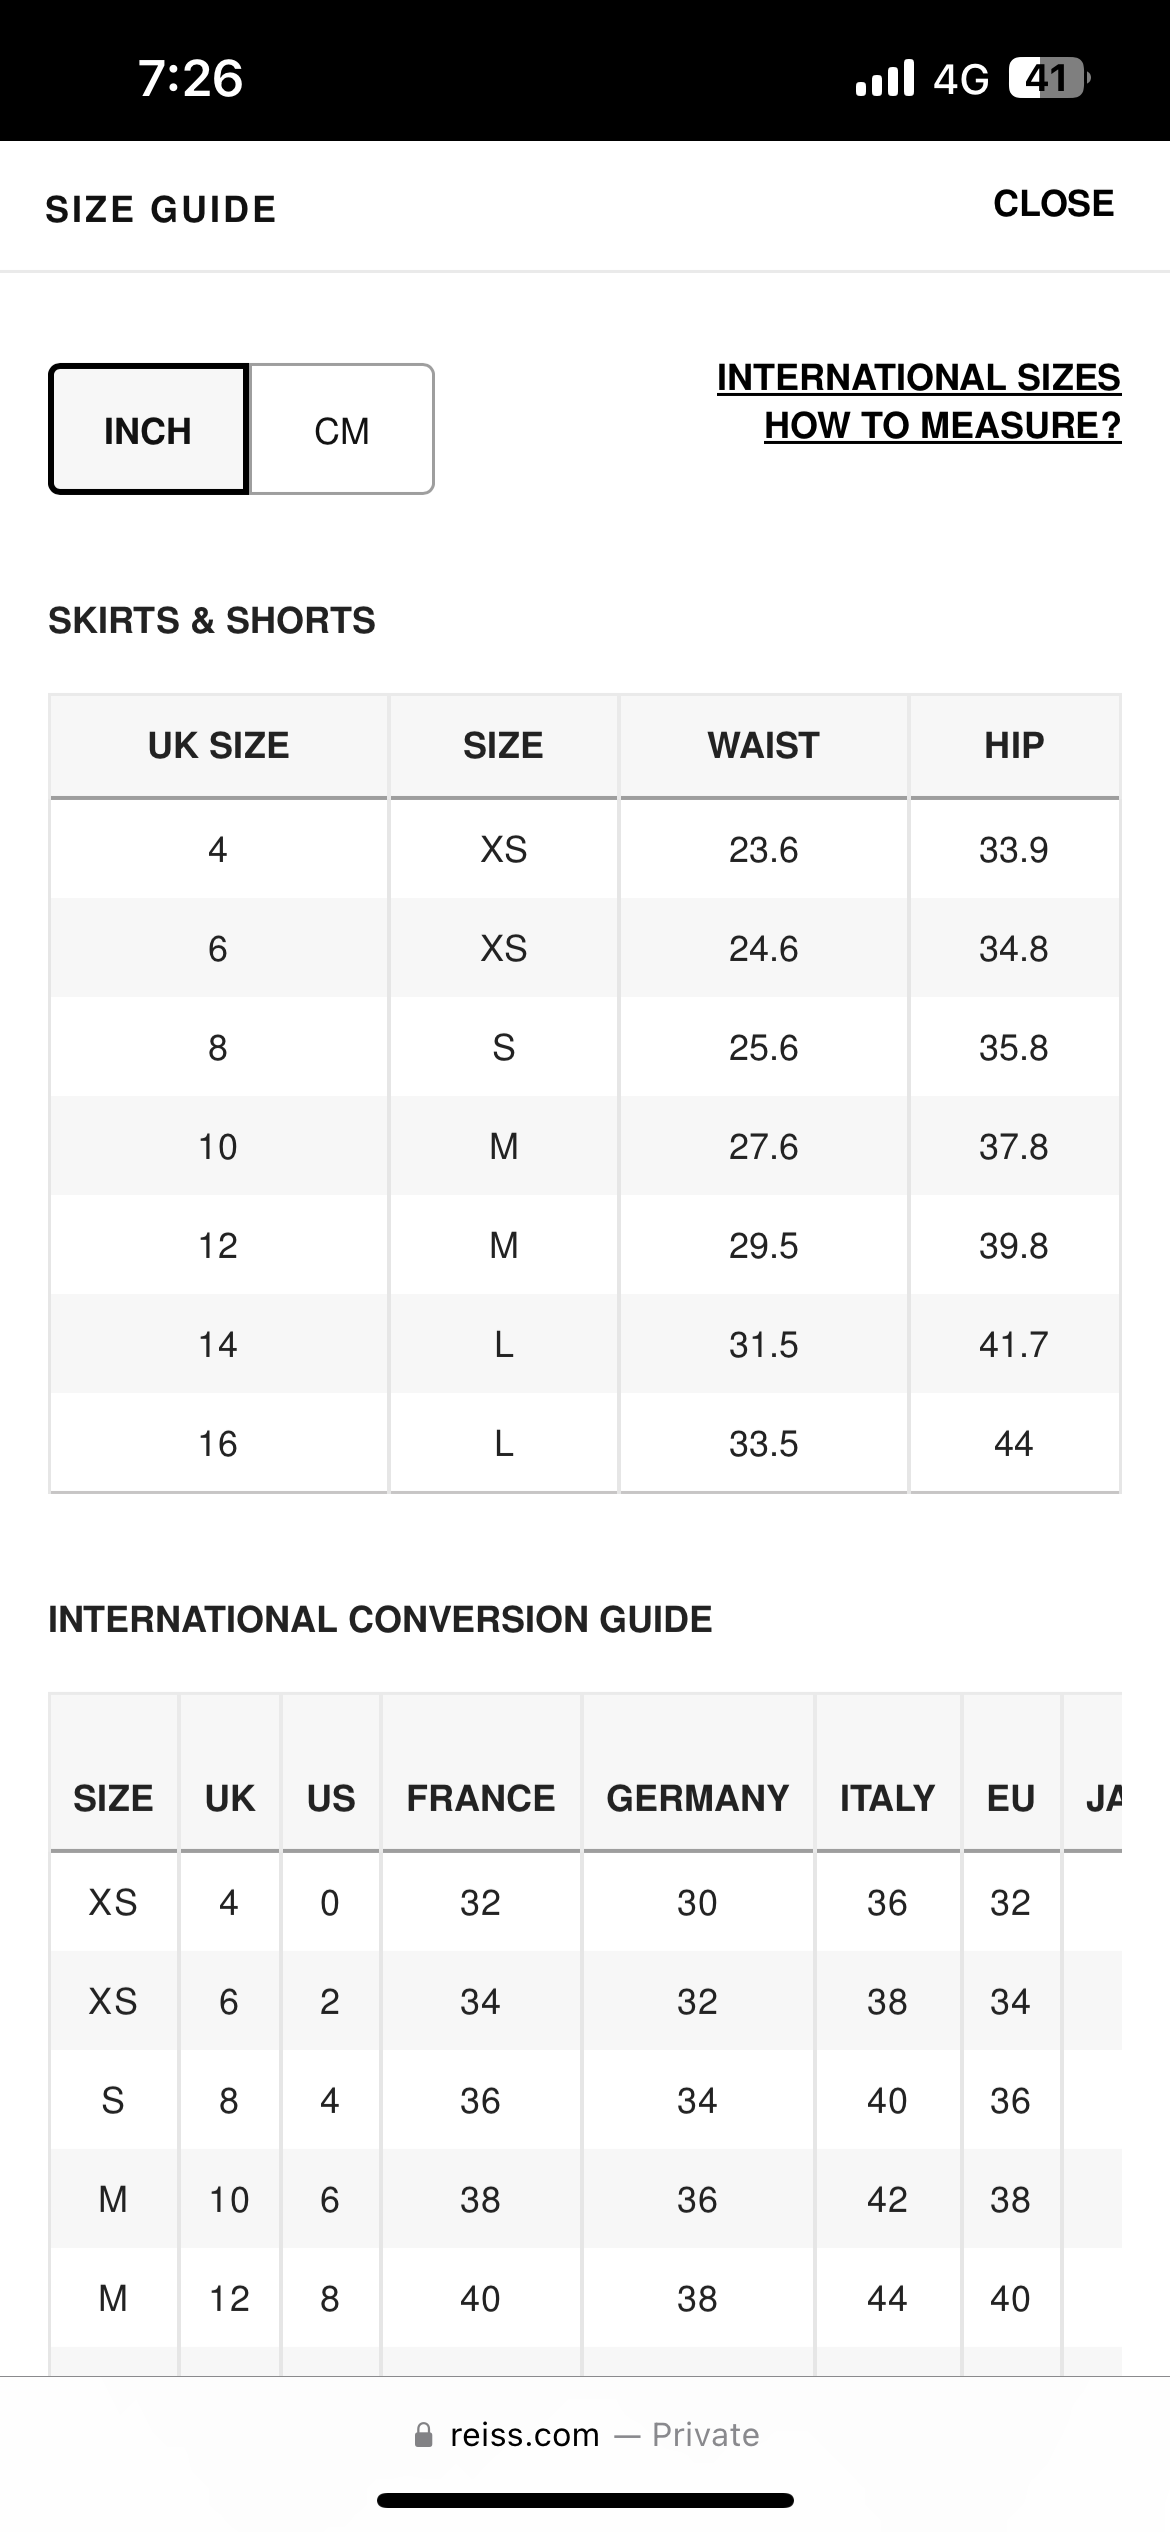Select the WAIST column header
Viewport: 1170px width, 2532px height.
click(764, 746)
